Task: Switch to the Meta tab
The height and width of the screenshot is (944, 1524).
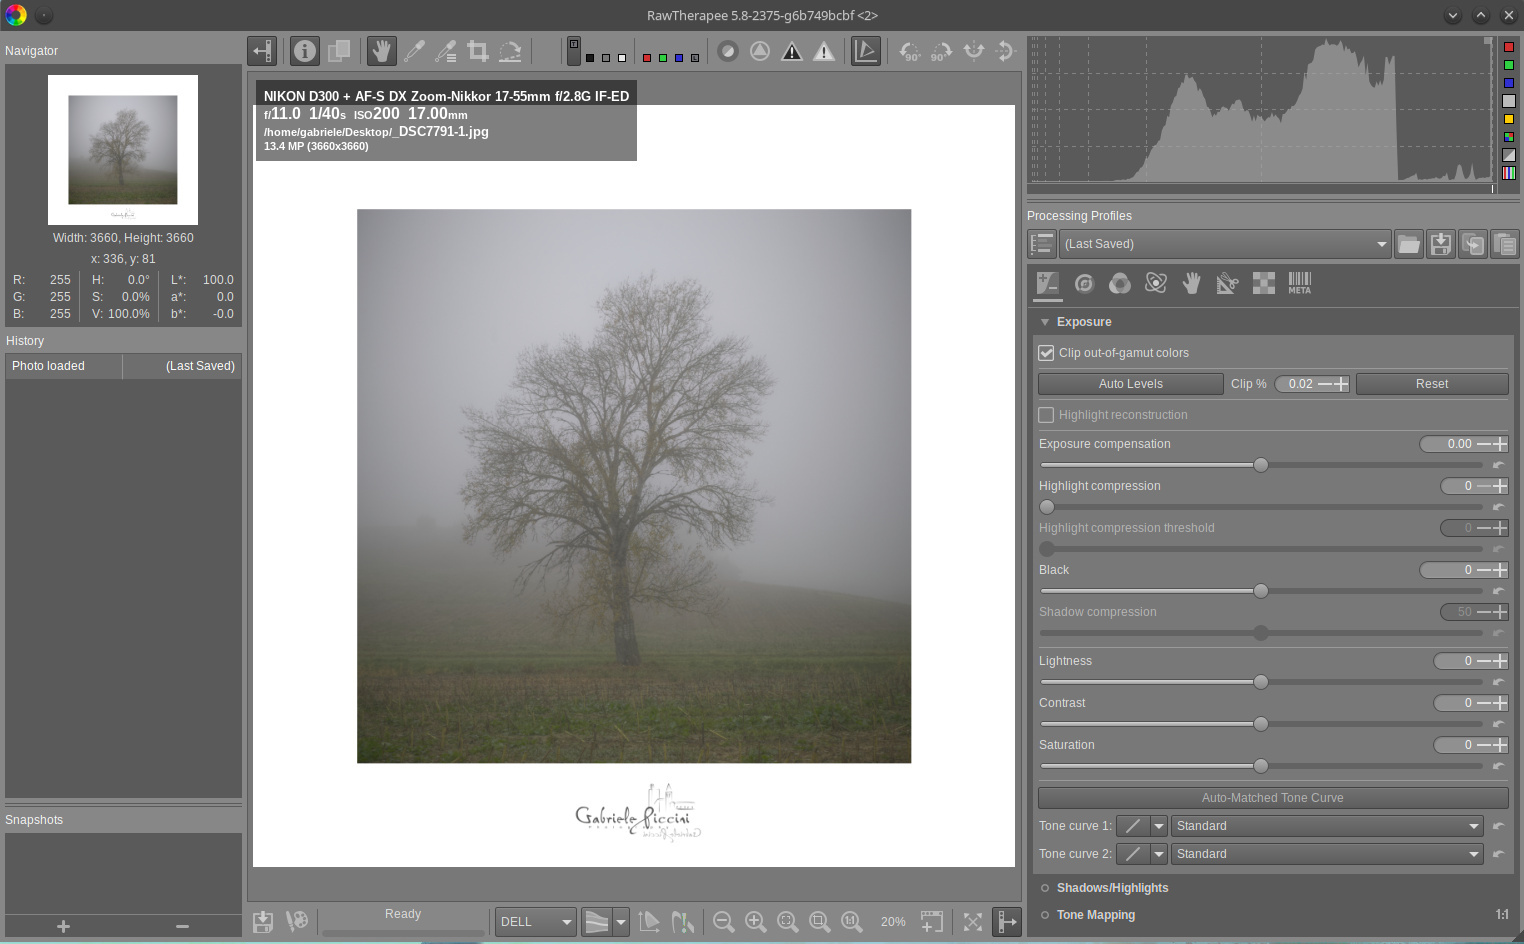Action: tap(1299, 284)
